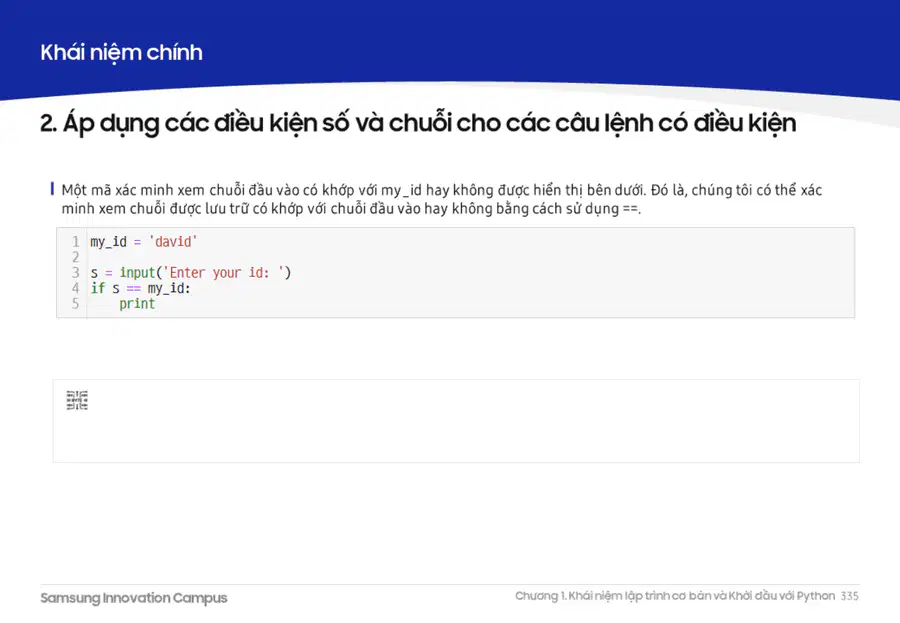The image size is (900, 623).
Task: Click the blue vertical bullet bar beside paragraph
Action: [x=52, y=189]
